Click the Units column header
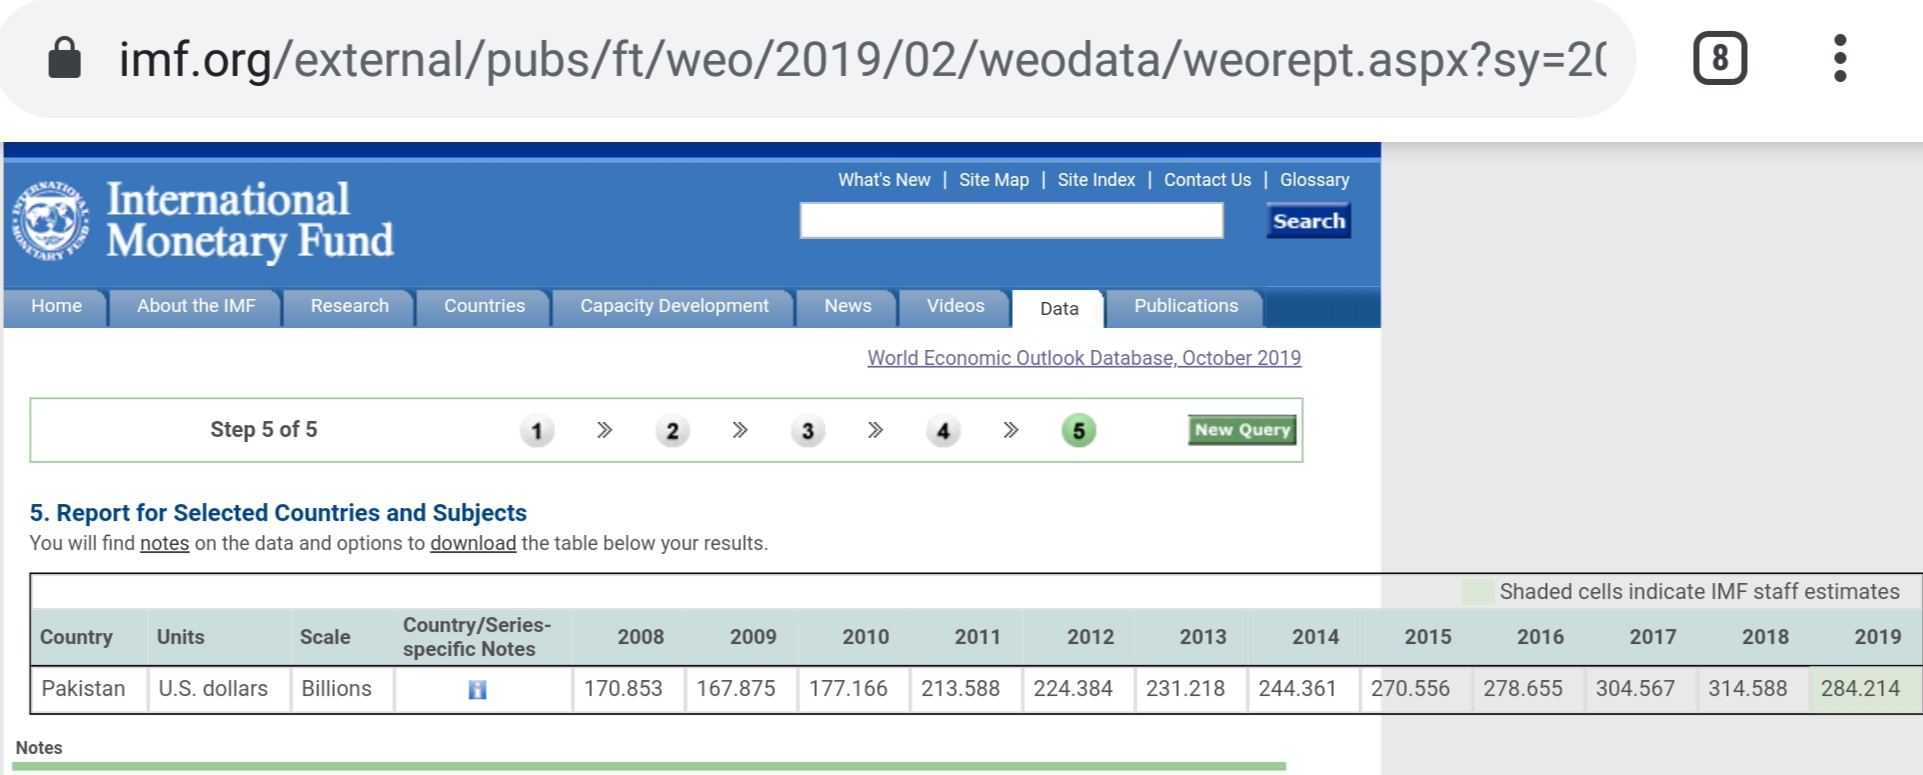 point(180,637)
